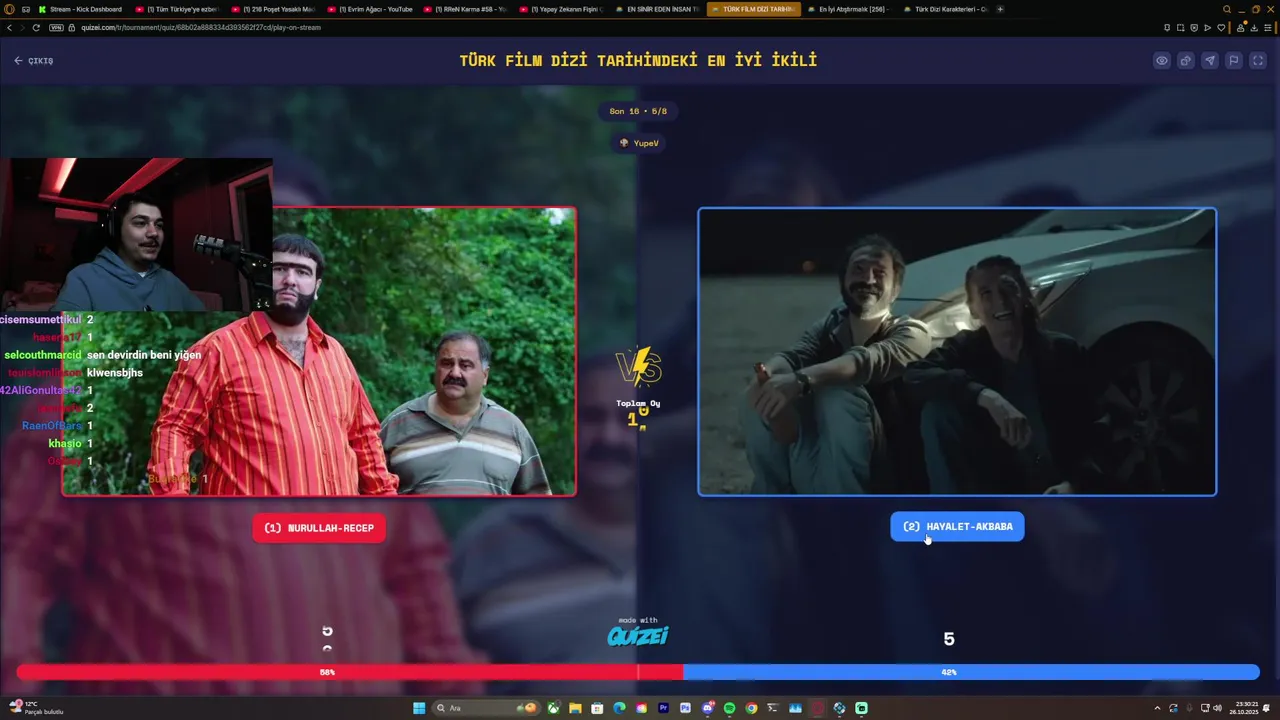Vote for (1) NURULLAH-RECEP button
Screen dimensions: 1280x720
coord(319,528)
